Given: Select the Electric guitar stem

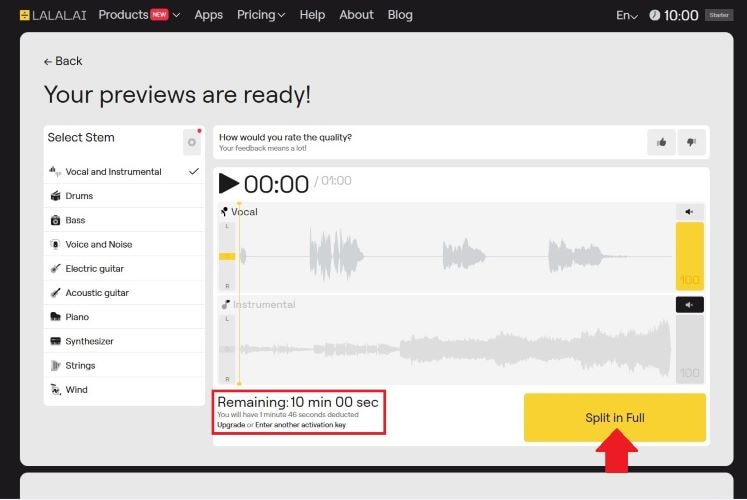Looking at the screenshot, I should click(124, 269).
